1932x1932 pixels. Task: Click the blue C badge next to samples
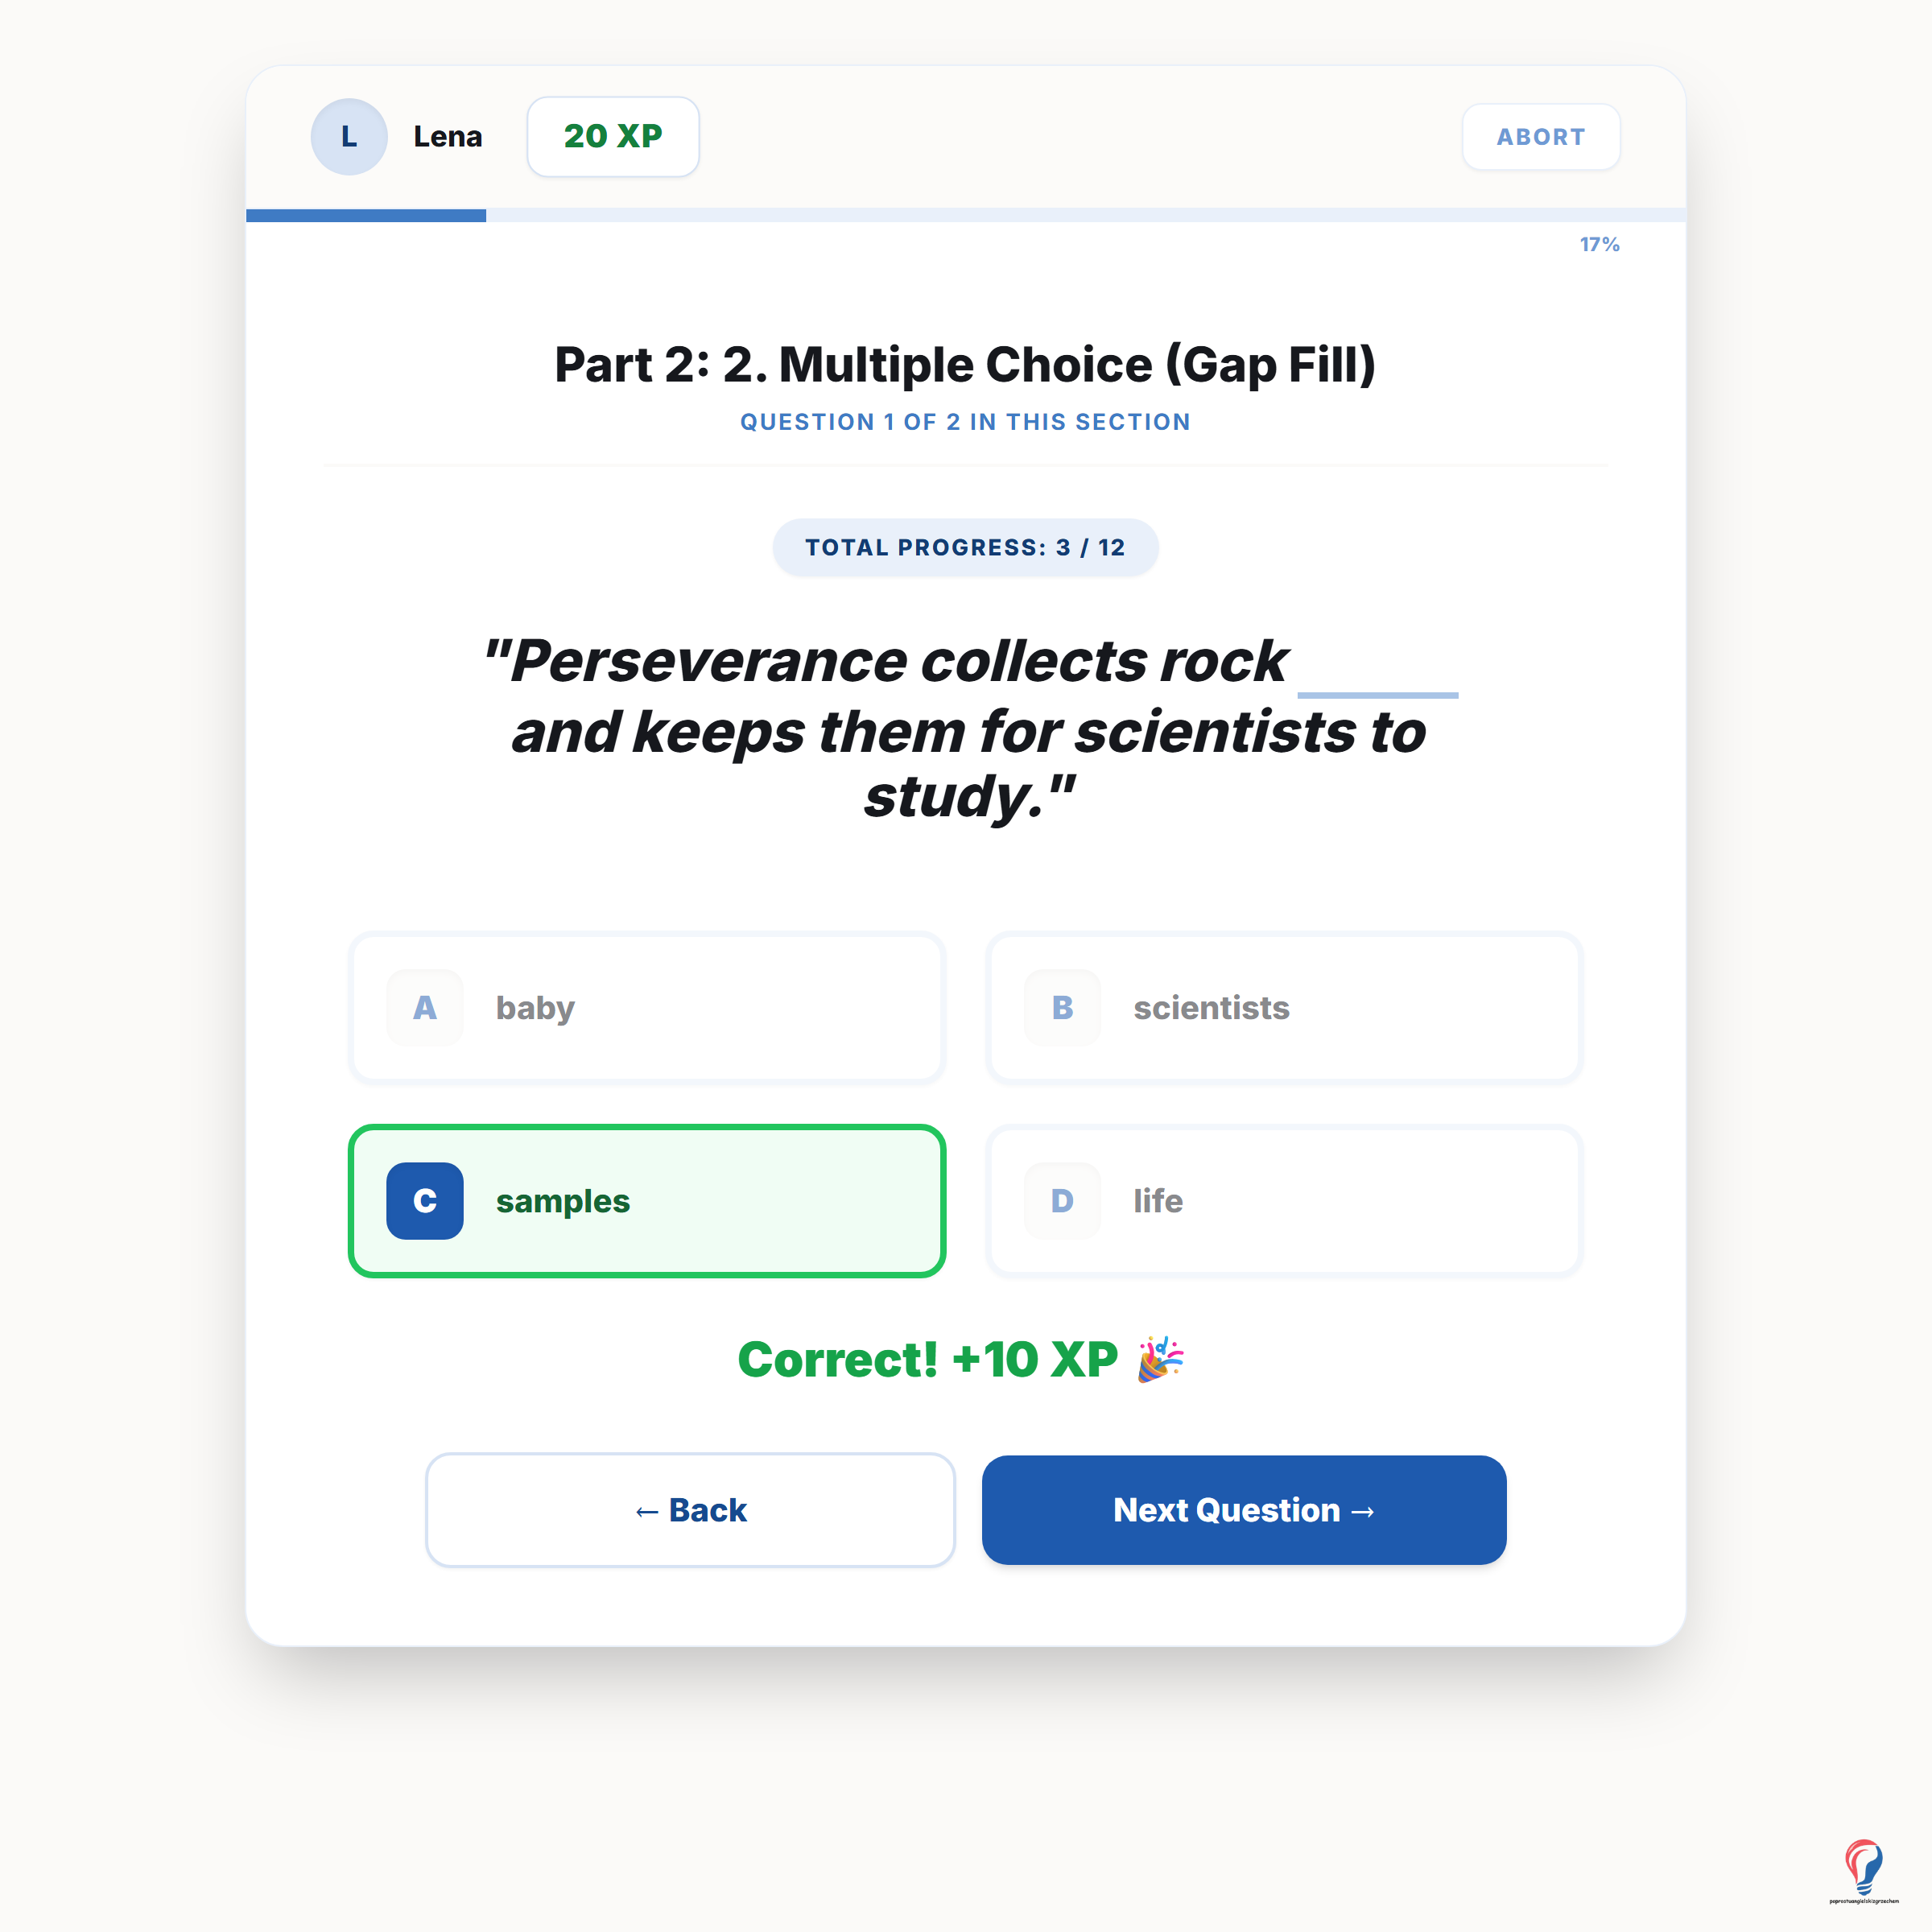425,1200
